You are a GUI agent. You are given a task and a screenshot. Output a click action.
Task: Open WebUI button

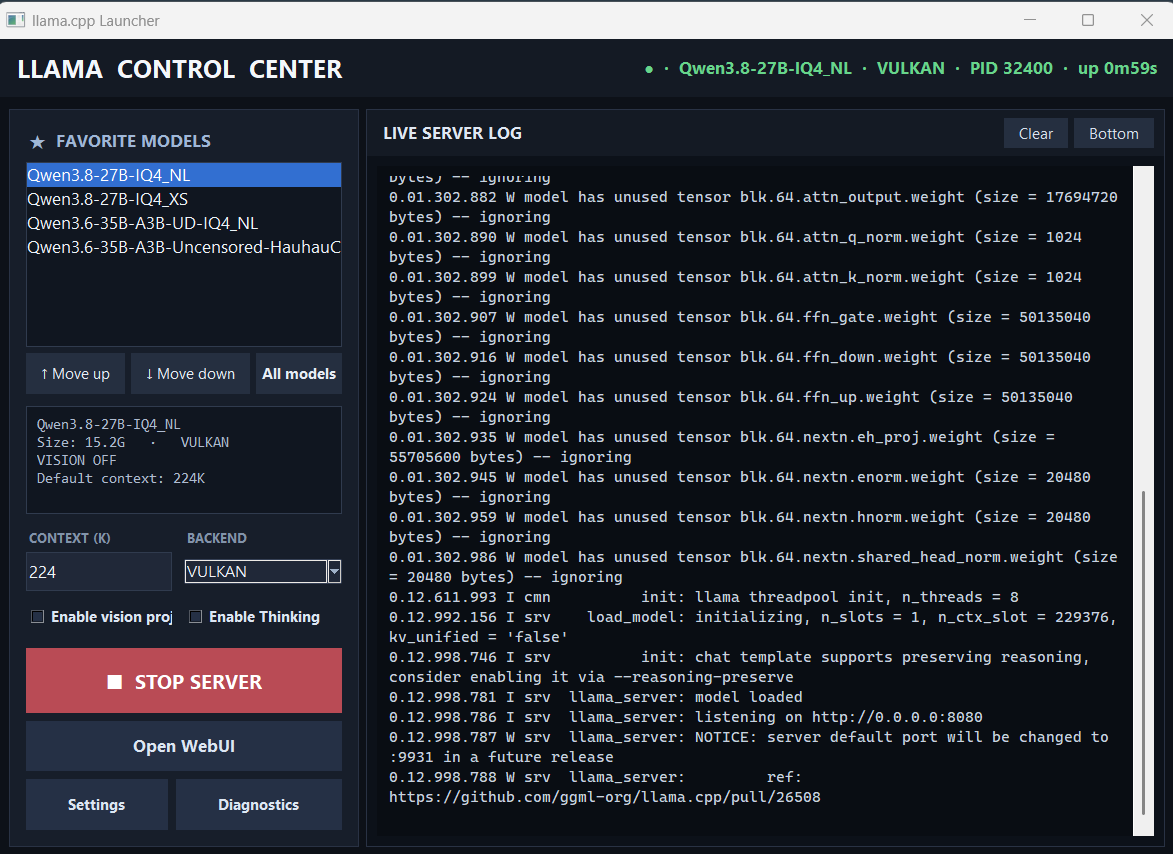(x=183, y=746)
